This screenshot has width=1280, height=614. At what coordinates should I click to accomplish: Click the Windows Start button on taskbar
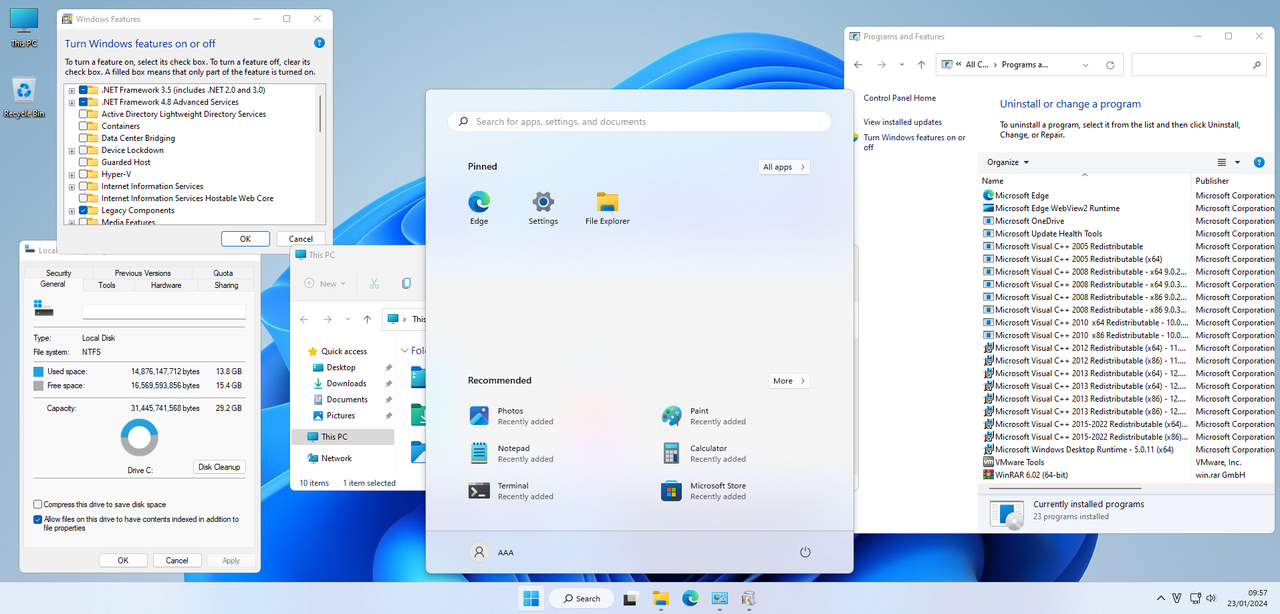[x=530, y=598]
